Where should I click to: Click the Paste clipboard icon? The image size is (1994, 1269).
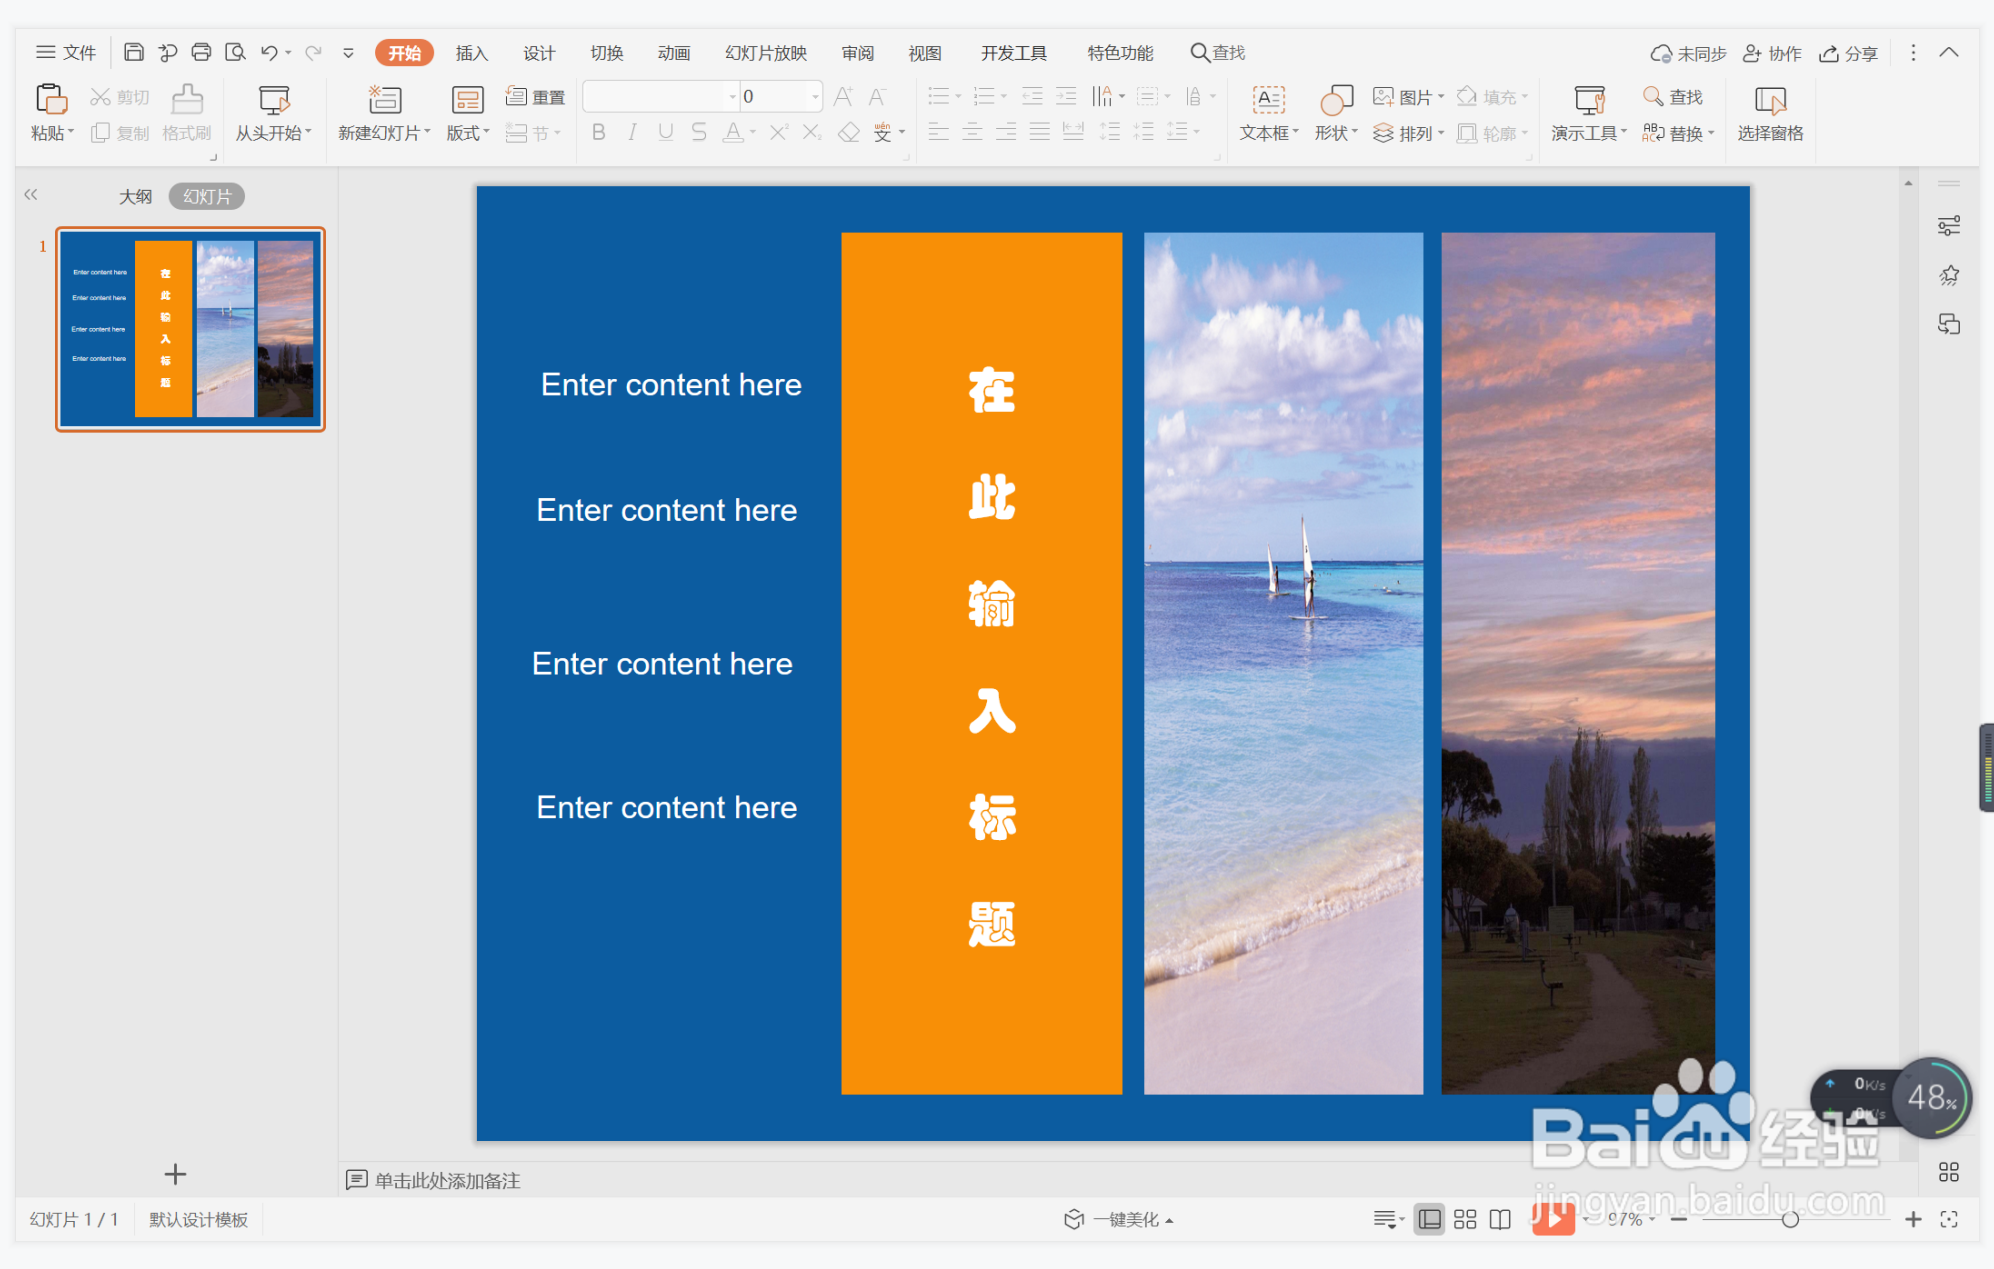(x=50, y=100)
